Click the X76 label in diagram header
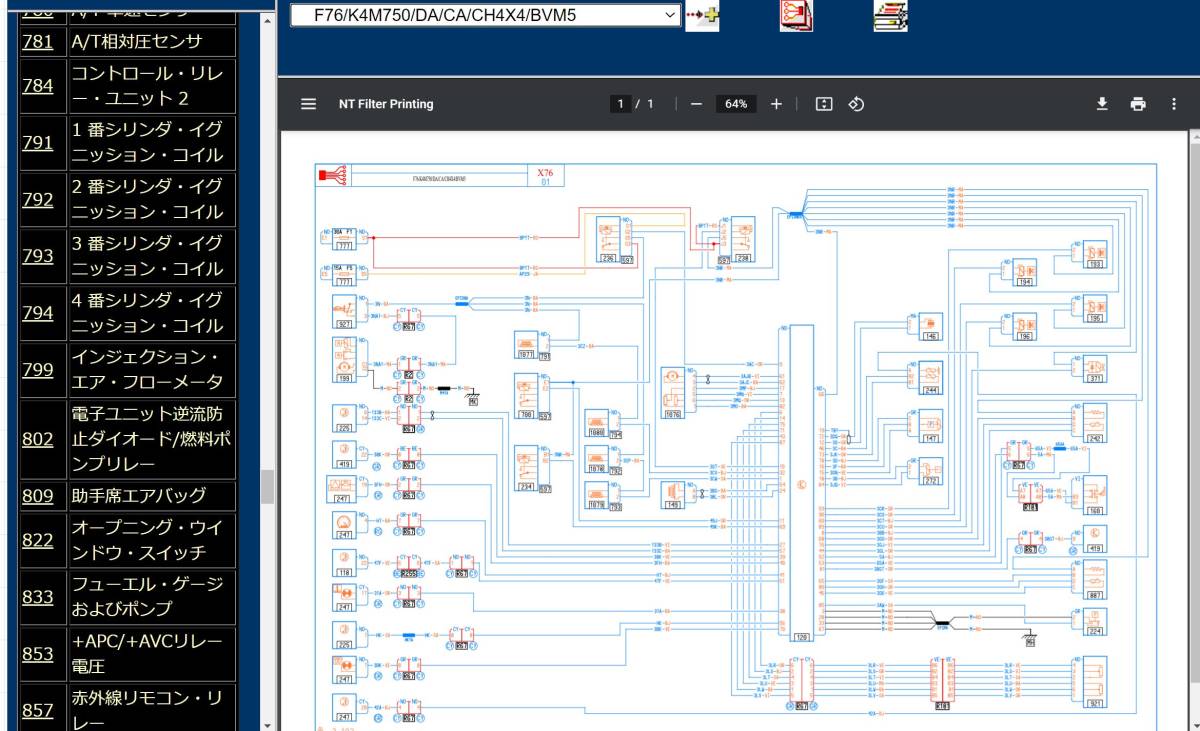Viewport: 1200px width, 731px height. click(546, 173)
